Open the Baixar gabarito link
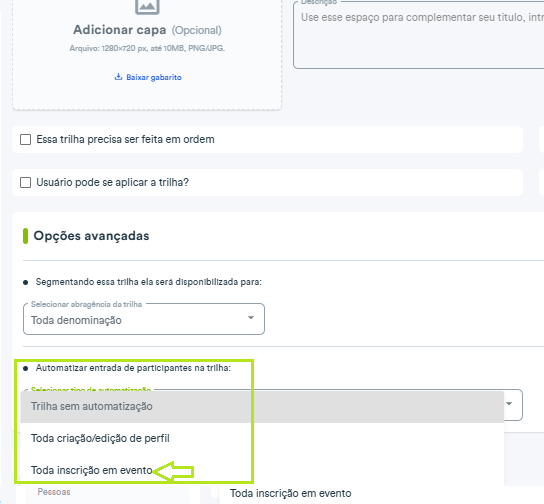Screen dimensions: 544x504 154,77
